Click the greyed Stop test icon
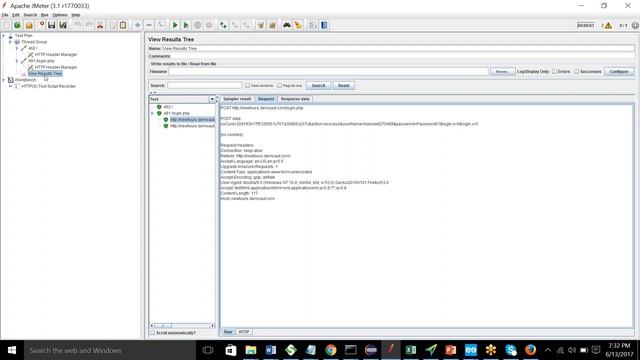 [198, 25]
